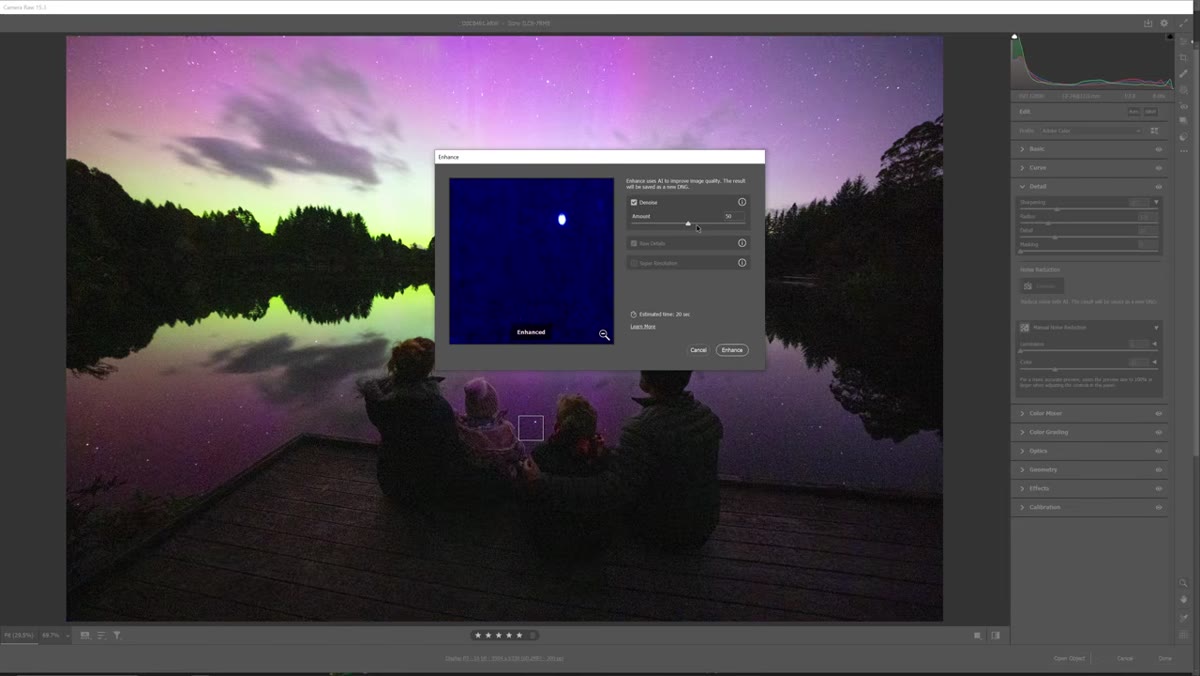Select the Healing brush tool icon

coord(1184,74)
